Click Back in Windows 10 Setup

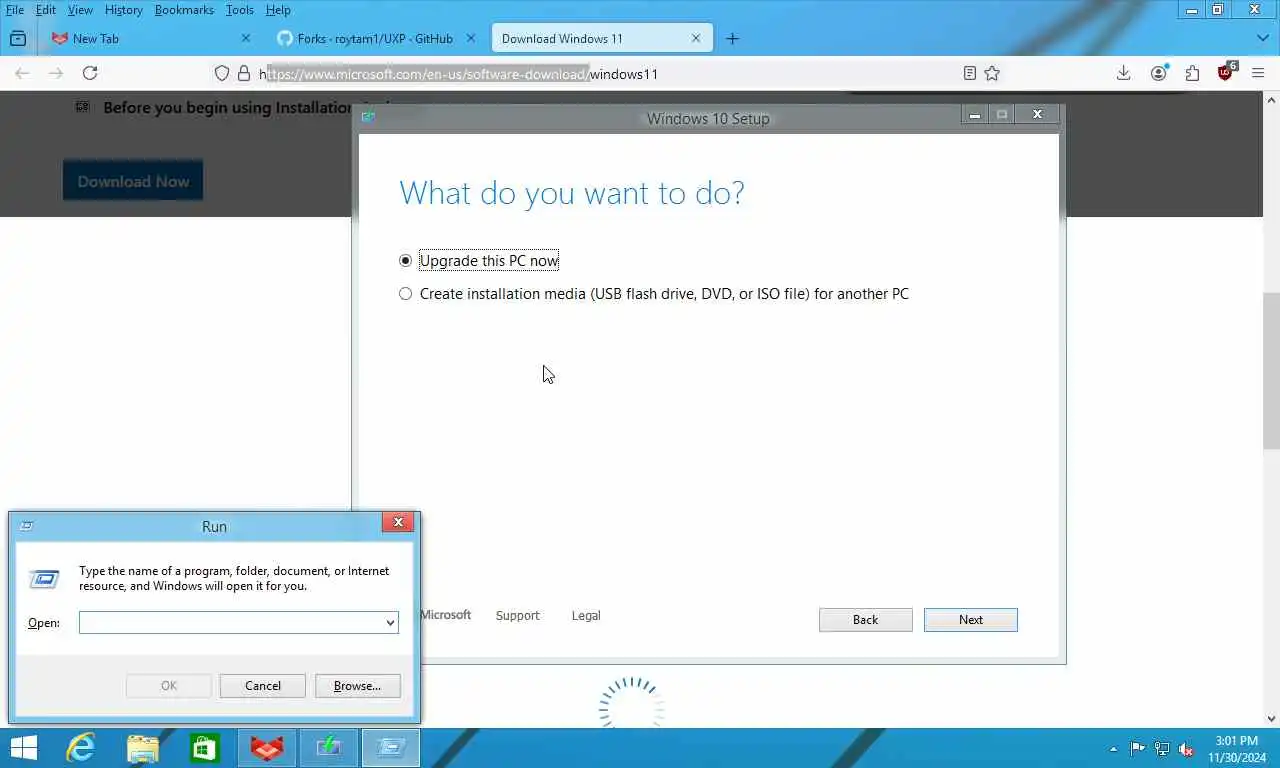coord(865,620)
